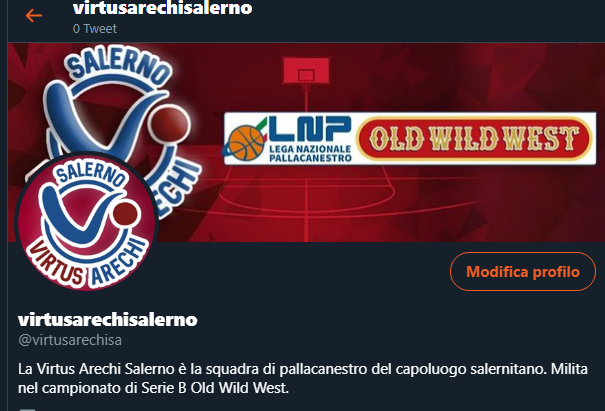Viewport: 605px width, 411px height.
Task: Click the @virtusarechisa handle
Action: click(x=70, y=340)
